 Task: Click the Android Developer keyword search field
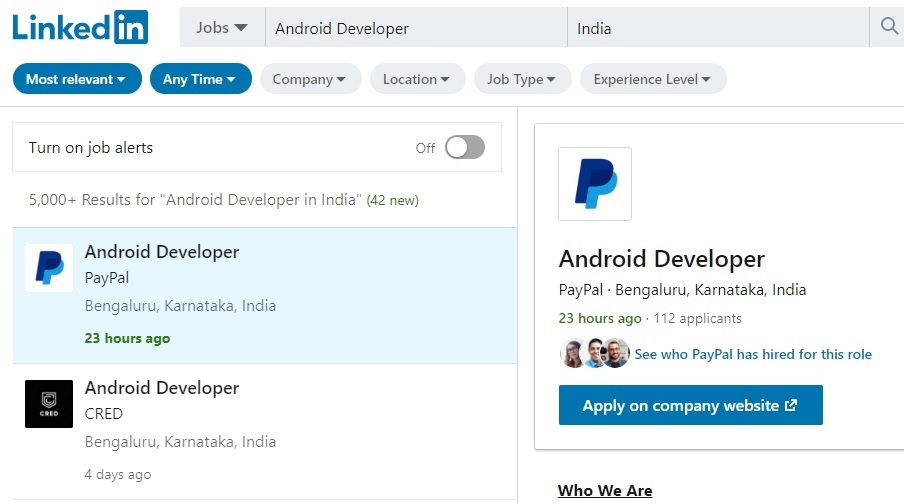pyautogui.click(x=415, y=28)
